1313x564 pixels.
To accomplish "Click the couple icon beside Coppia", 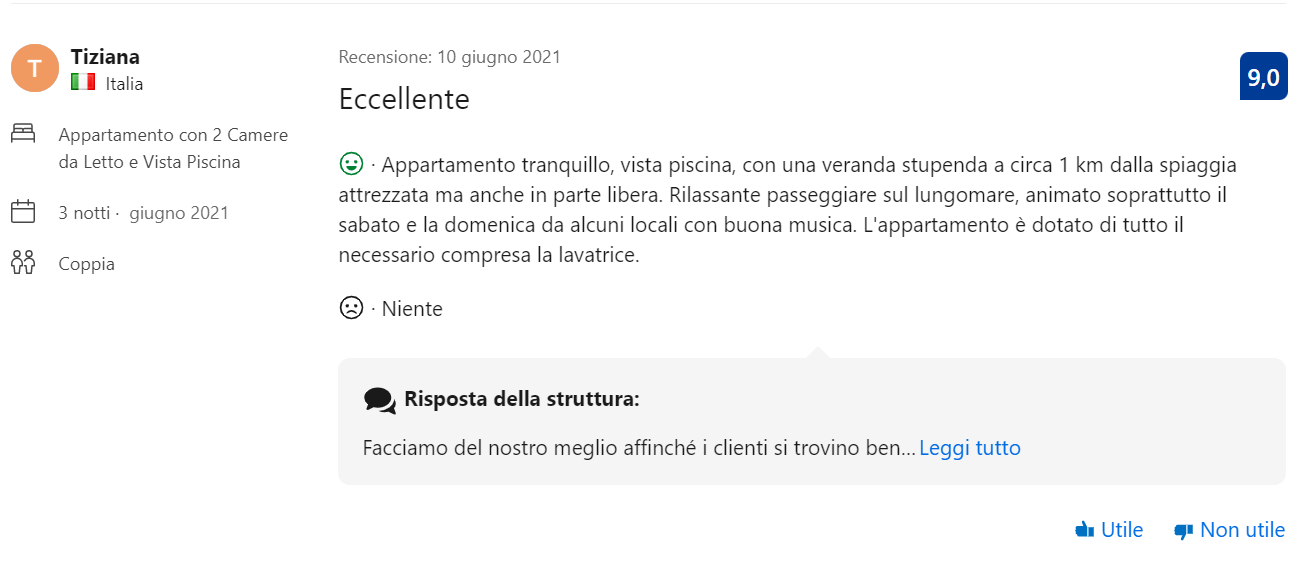I will 23,264.
